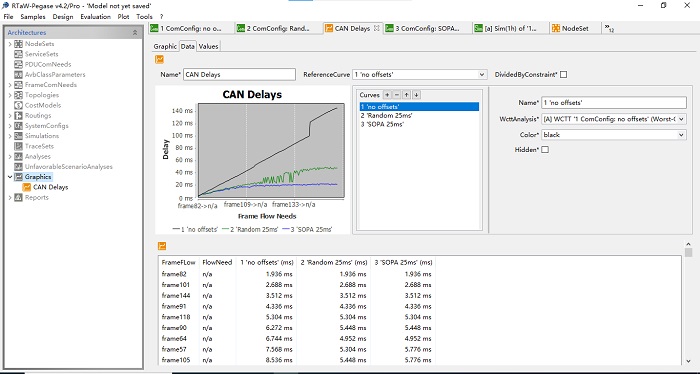This screenshot has width=700, height=374.
Task: Switch to the Values tab
Action: 208,46
